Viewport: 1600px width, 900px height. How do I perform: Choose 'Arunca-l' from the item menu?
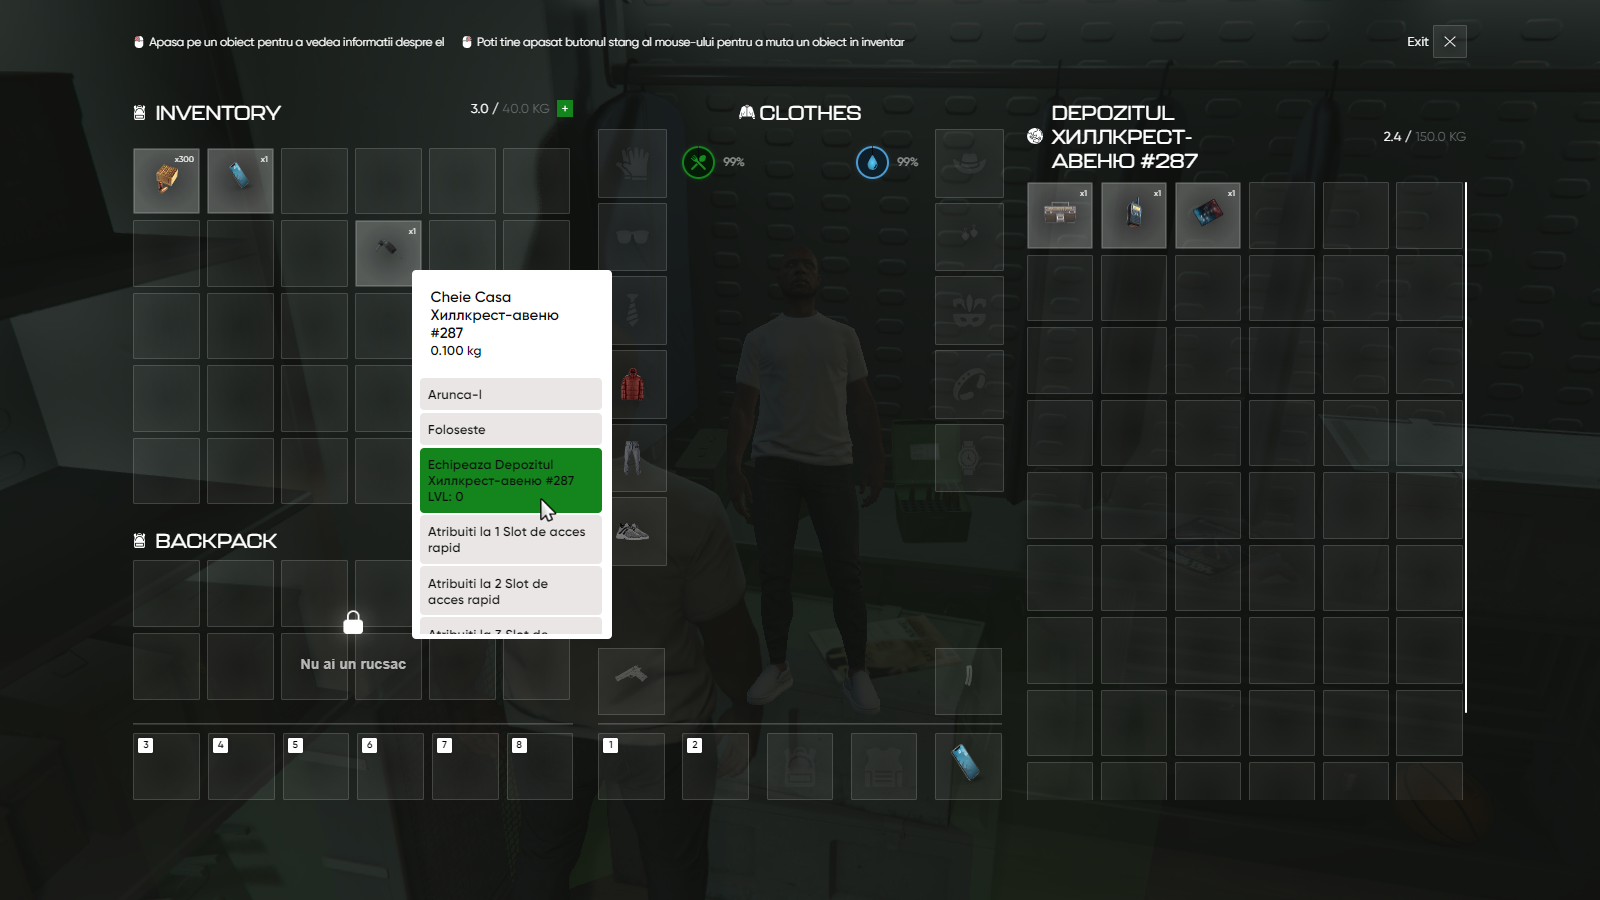(511, 394)
